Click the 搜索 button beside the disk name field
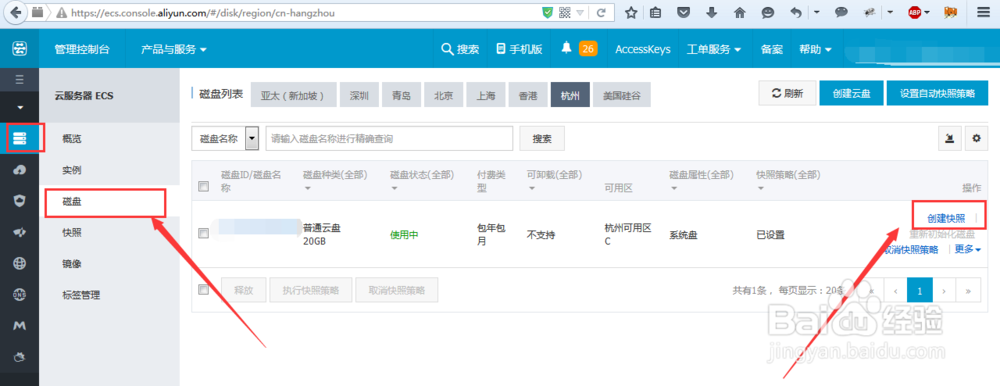 pyautogui.click(x=542, y=138)
